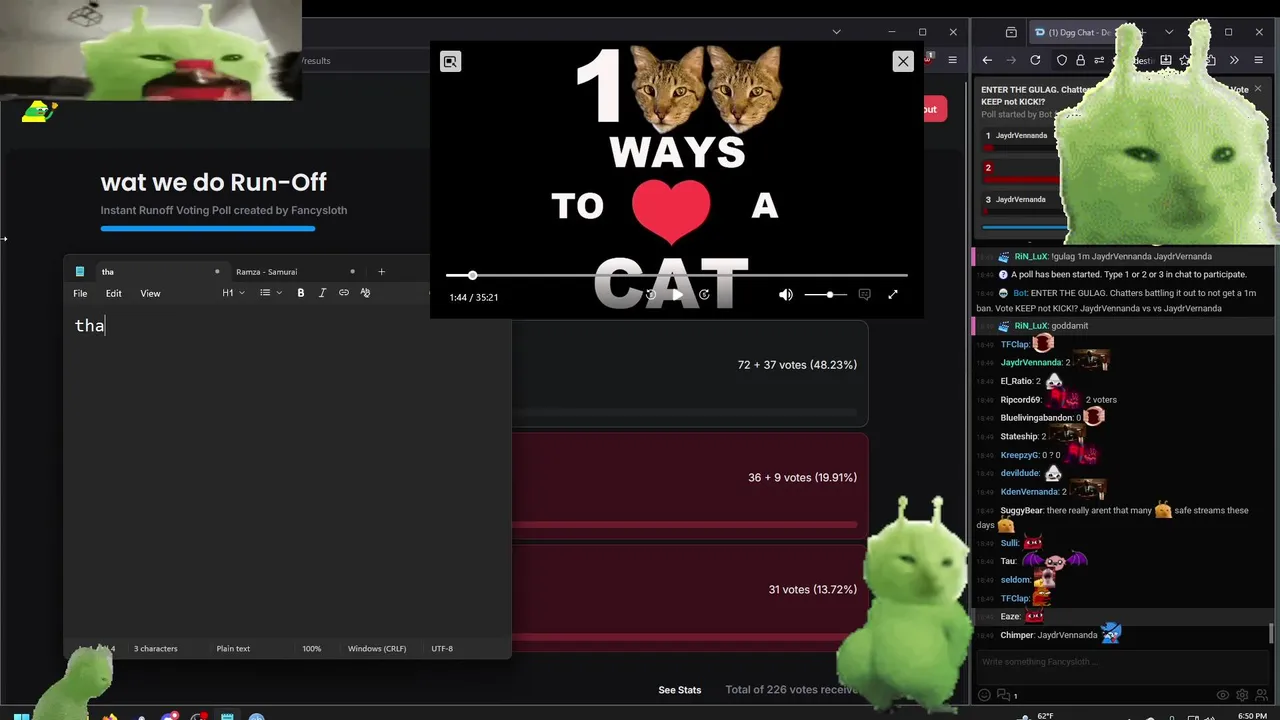Open browser extensions overflow chevron
This screenshot has width=1280, height=720.
(1233, 60)
